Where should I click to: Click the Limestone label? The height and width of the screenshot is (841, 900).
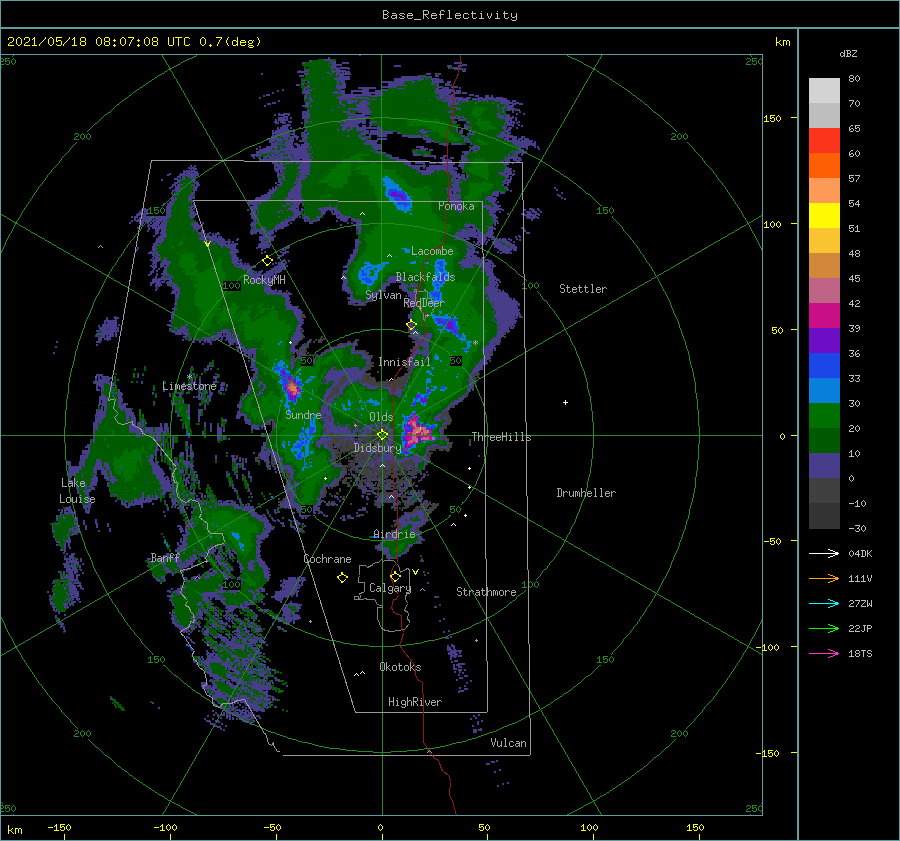pyautogui.click(x=189, y=386)
